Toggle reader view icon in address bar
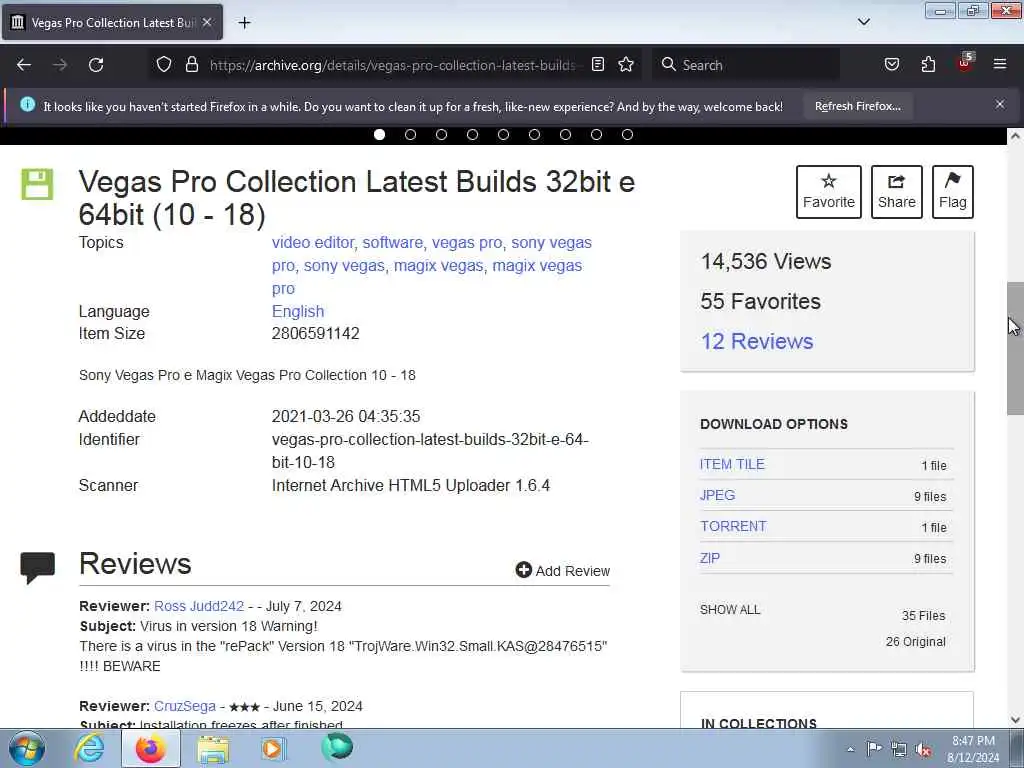Viewport: 1024px width, 768px height. point(598,64)
